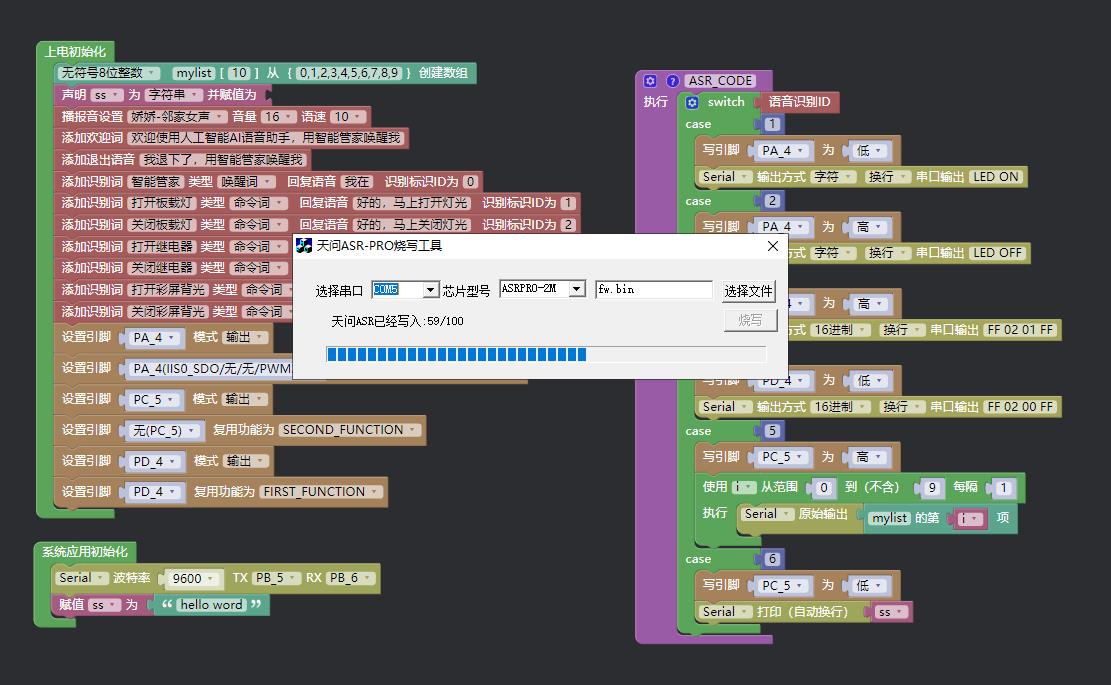Open PC_5 pin dropdown under case 6
Screen dimensions: 1111x685
click(x=782, y=586)
